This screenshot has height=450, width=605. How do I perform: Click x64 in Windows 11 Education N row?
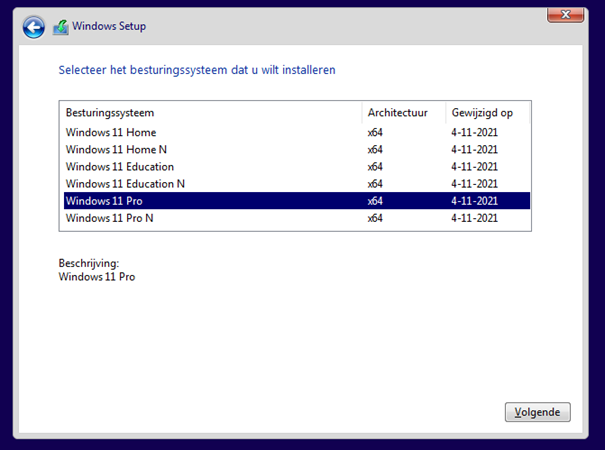[375, 184]
